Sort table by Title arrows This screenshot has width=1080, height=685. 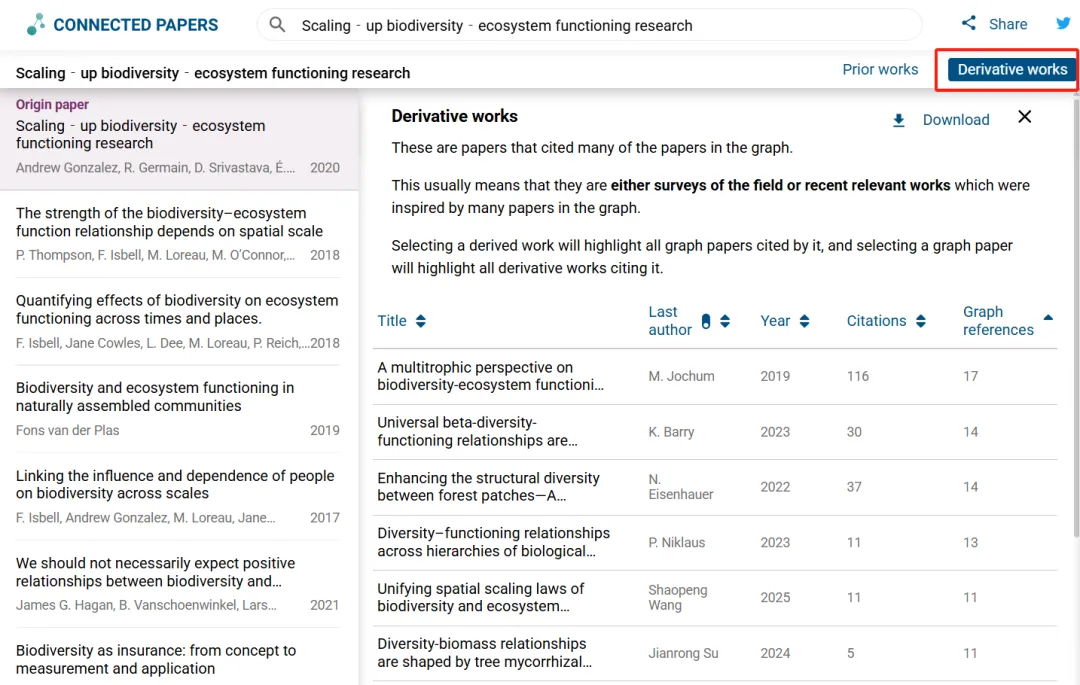tap(421, 321)
